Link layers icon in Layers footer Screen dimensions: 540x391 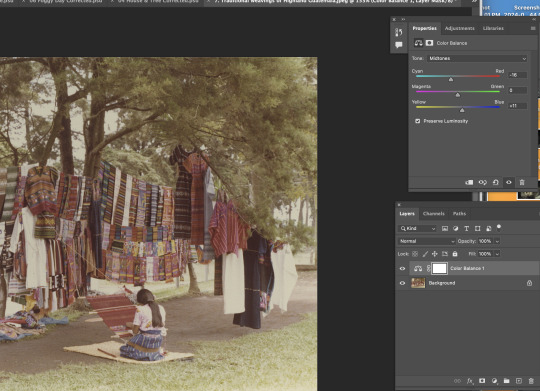[x=457, y=381]
